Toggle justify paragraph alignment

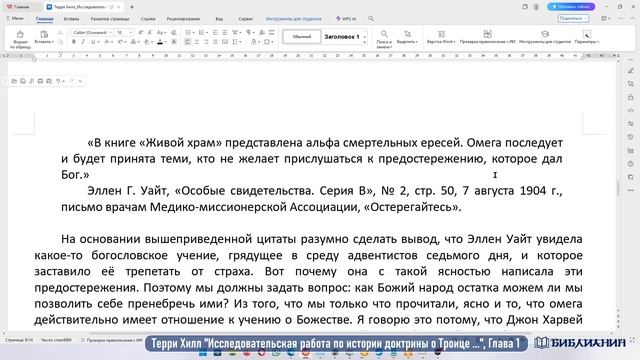[x=216, y=42]
